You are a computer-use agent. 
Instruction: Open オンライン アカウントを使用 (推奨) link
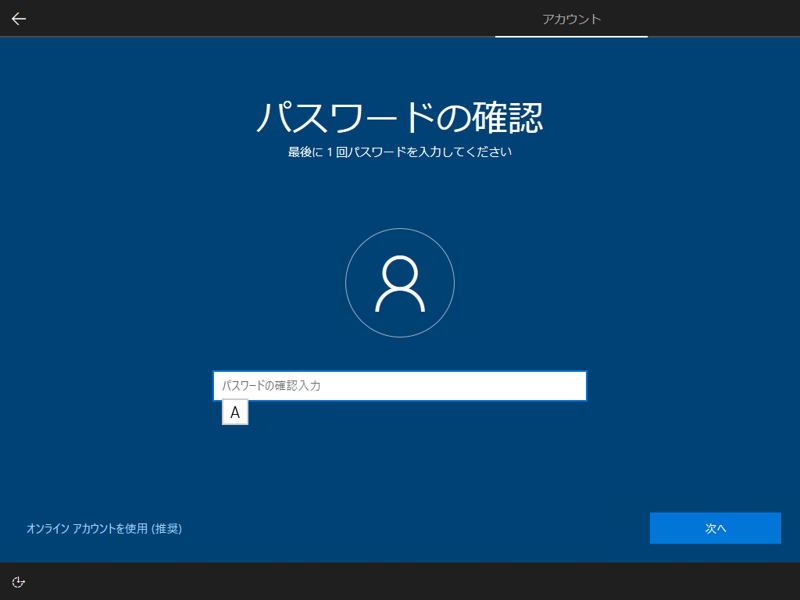104,529
